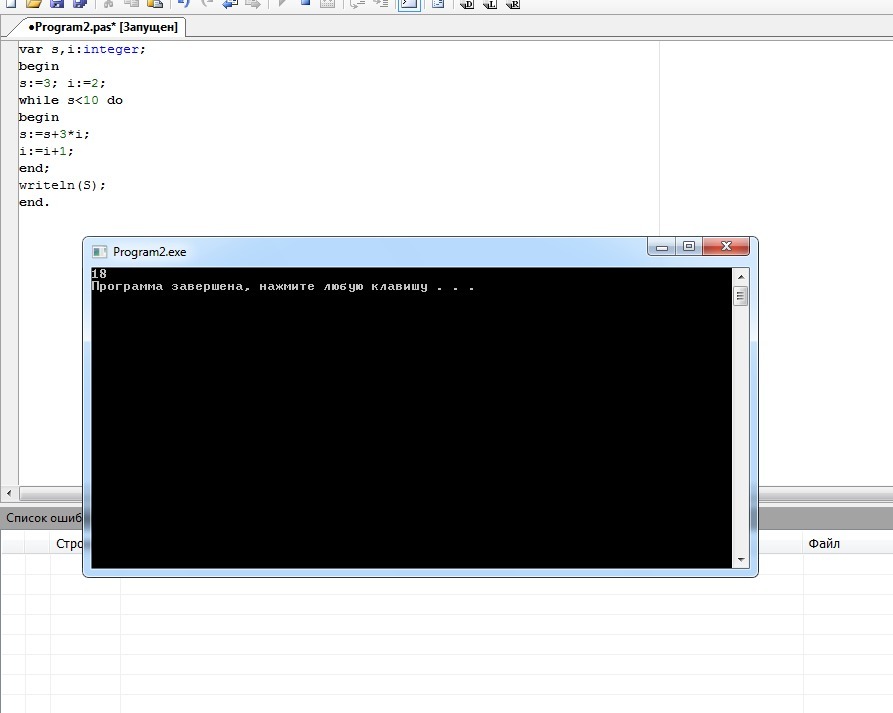Maximize the Program2.exe console window
Viewport: 893px width, 713px height.
[689, 247]
